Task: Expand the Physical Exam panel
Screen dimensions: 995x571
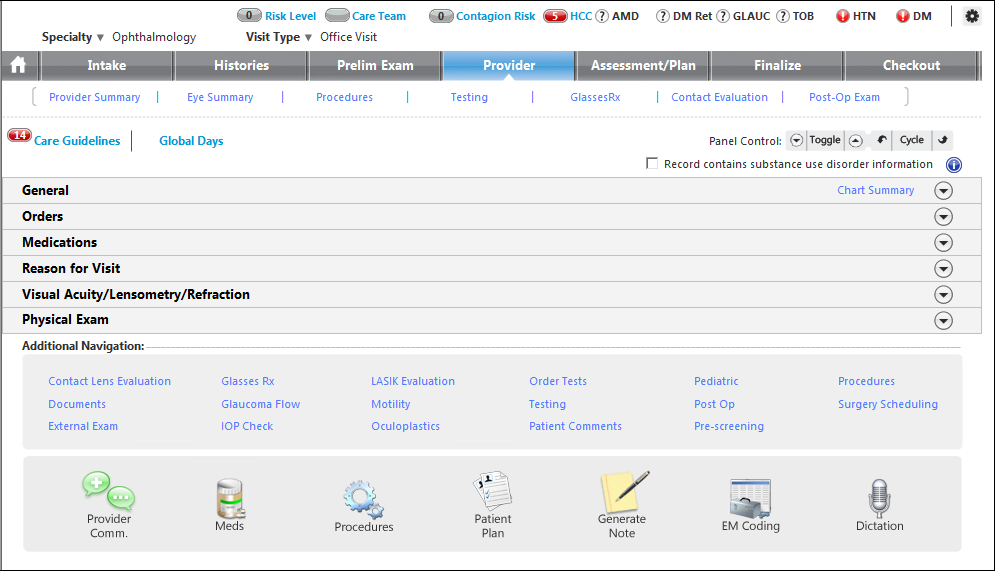Action: pos(943,320)
